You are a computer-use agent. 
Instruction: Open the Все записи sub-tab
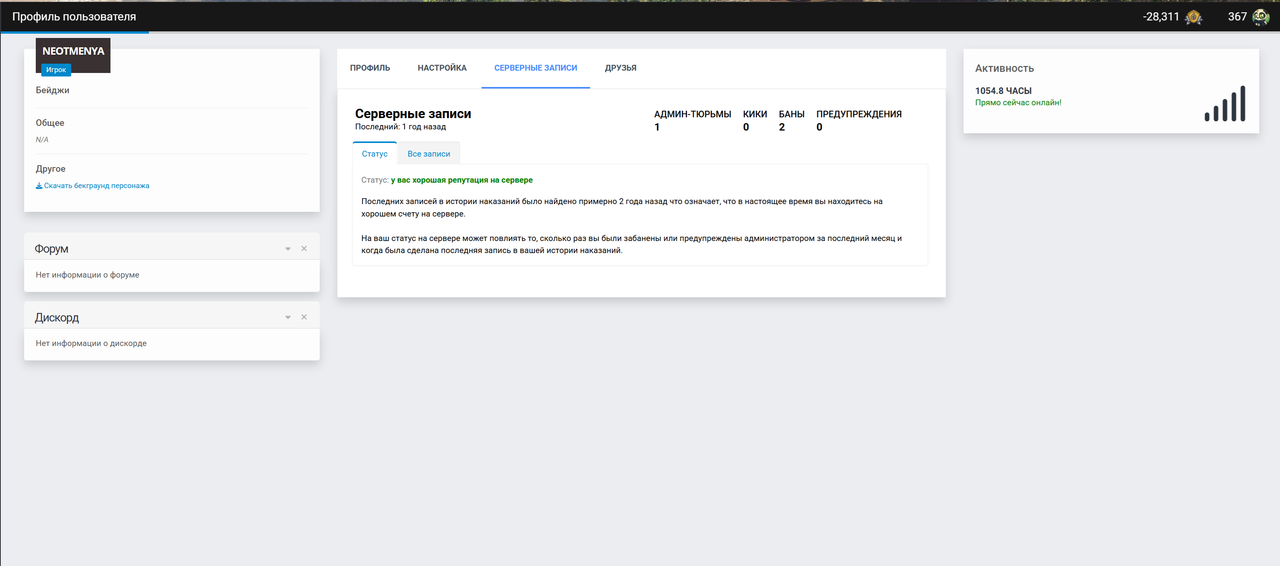[429, 154]
